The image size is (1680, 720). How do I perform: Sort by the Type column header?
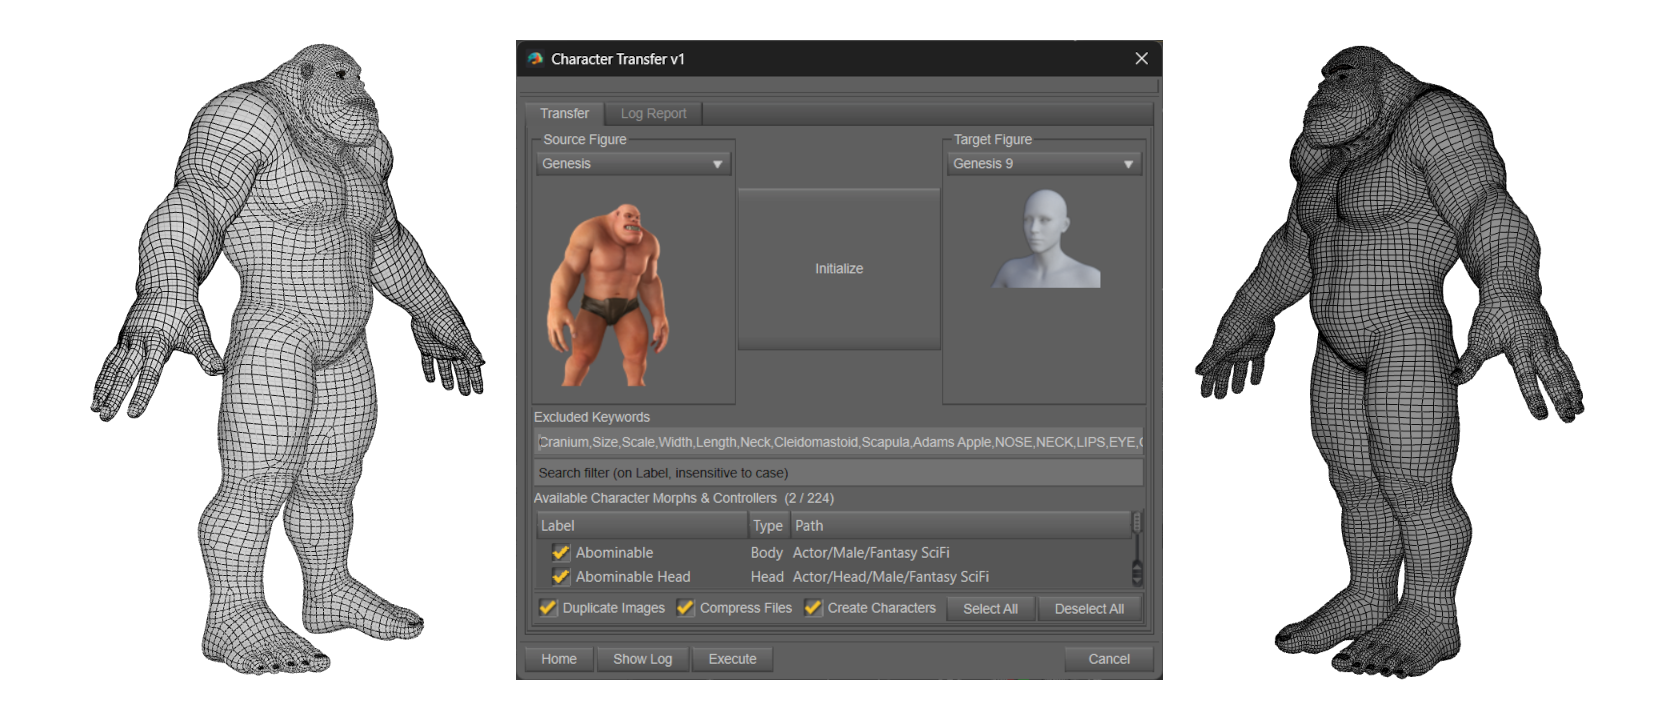(768, 526)
